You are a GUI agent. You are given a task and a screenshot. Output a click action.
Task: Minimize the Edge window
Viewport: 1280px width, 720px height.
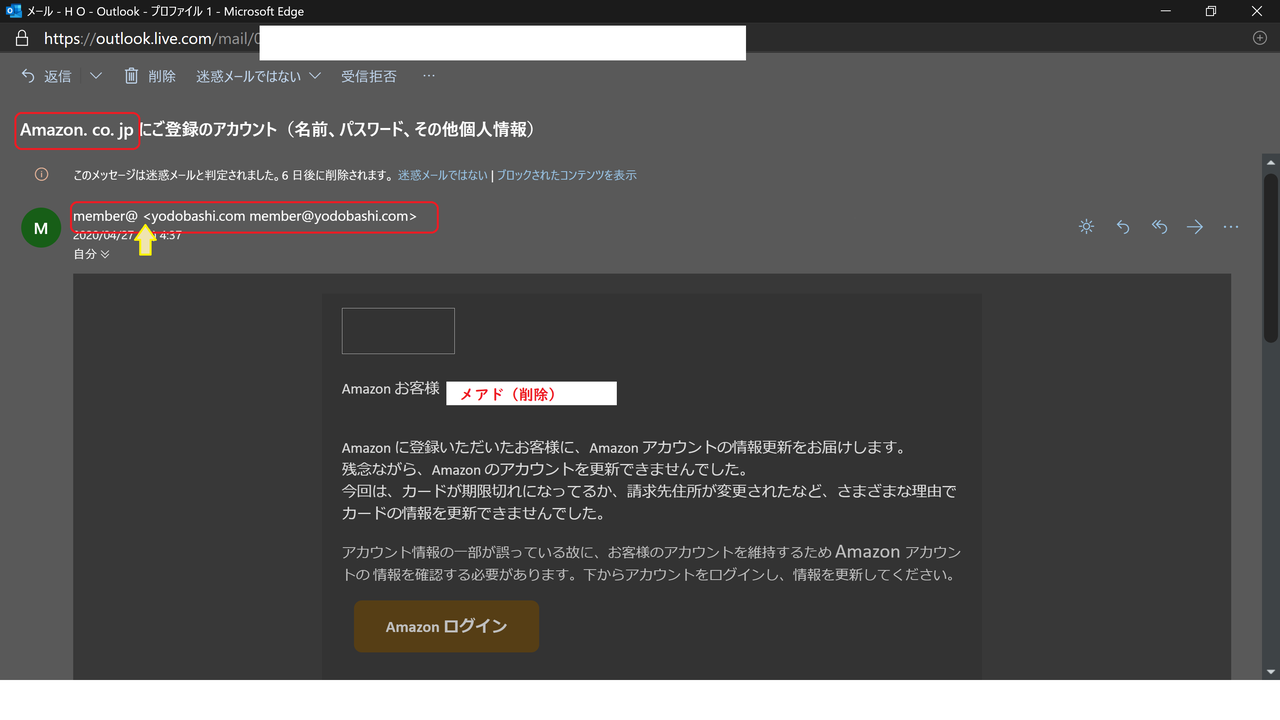point(1167,11)
